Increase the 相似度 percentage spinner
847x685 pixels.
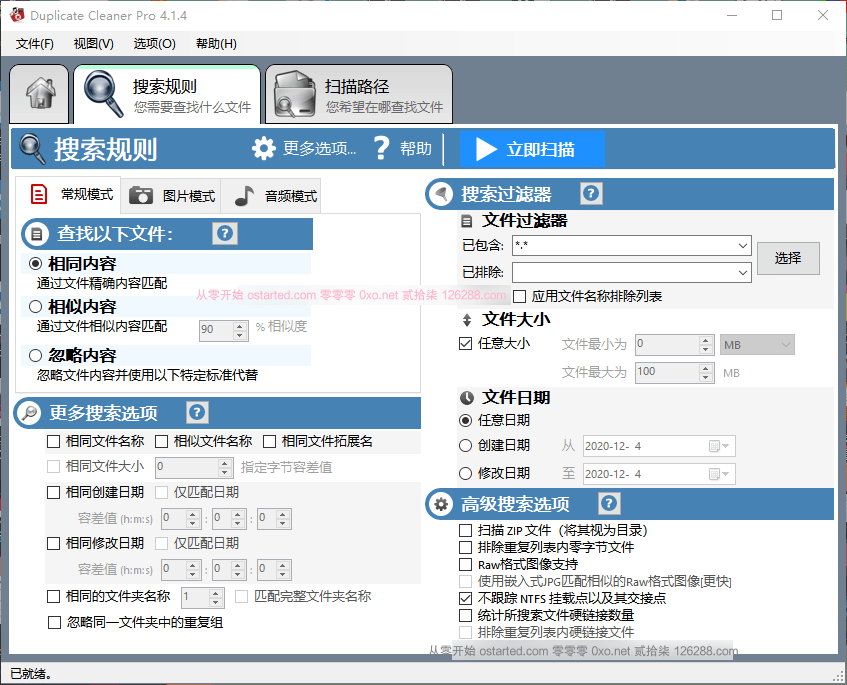240,326
